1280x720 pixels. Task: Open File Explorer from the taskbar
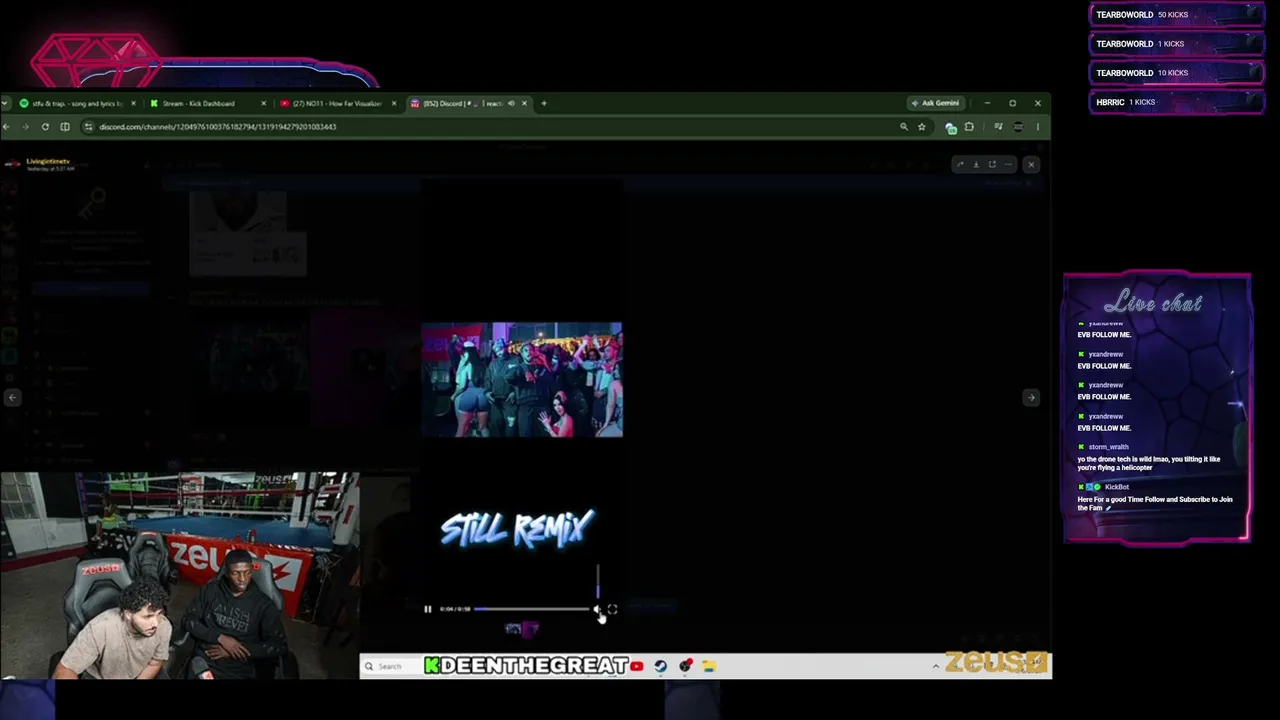coord(709,666)
